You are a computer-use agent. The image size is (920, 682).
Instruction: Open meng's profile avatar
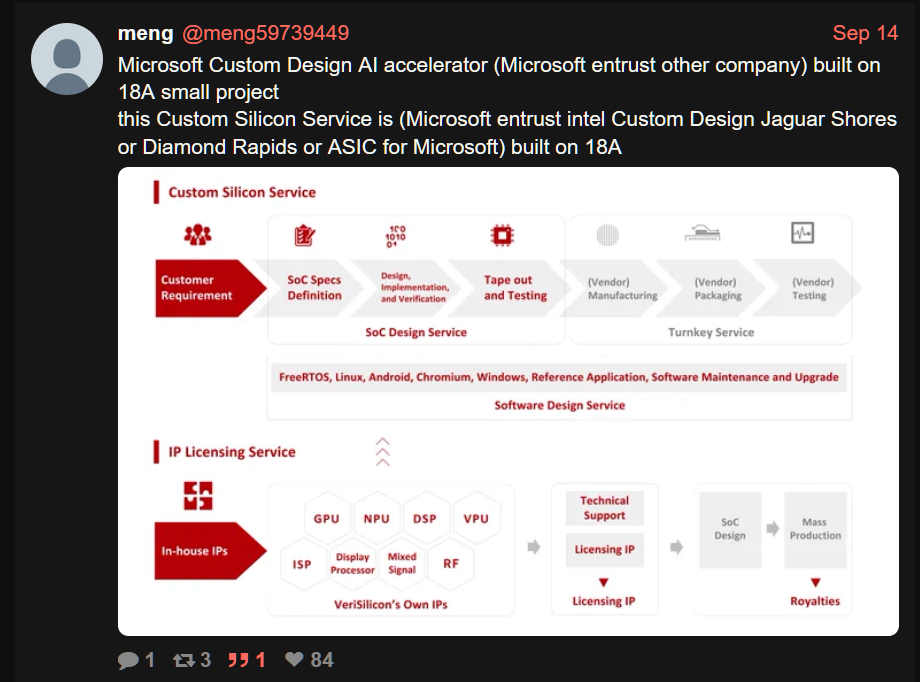[x=67, y=59]
